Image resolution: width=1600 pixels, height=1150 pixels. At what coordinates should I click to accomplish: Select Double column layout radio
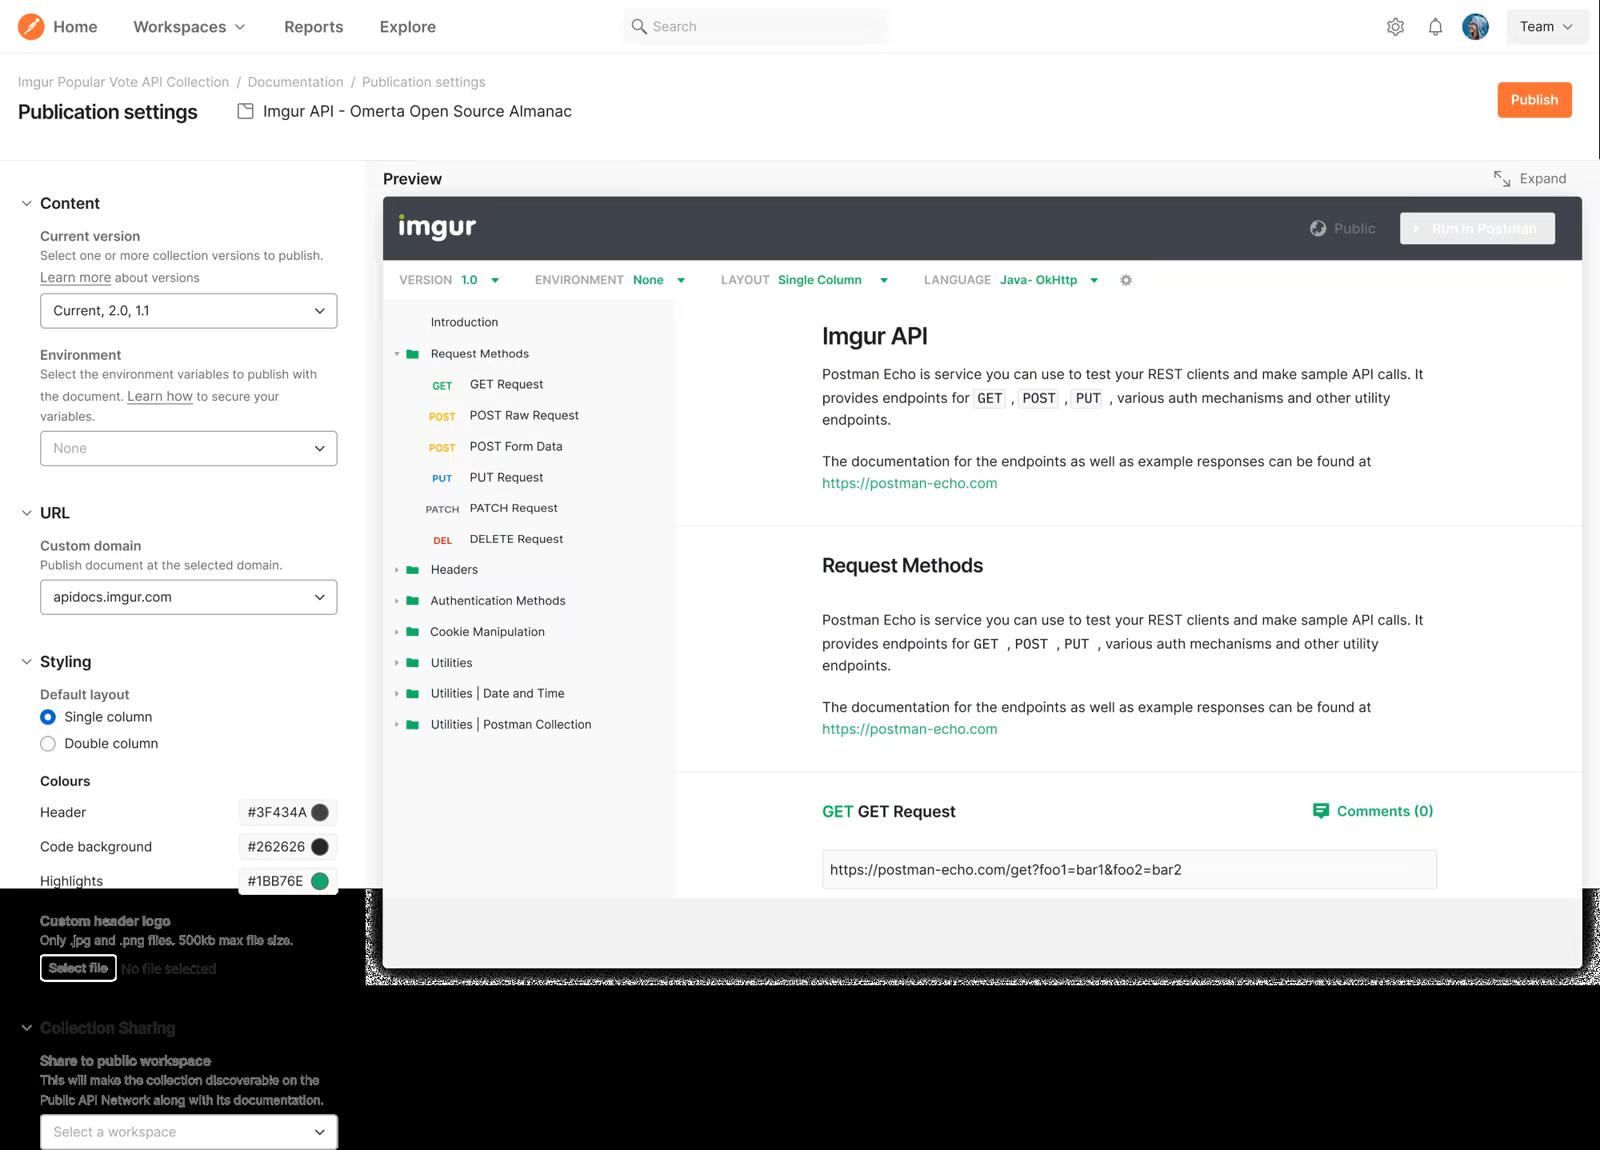[48, 744]
